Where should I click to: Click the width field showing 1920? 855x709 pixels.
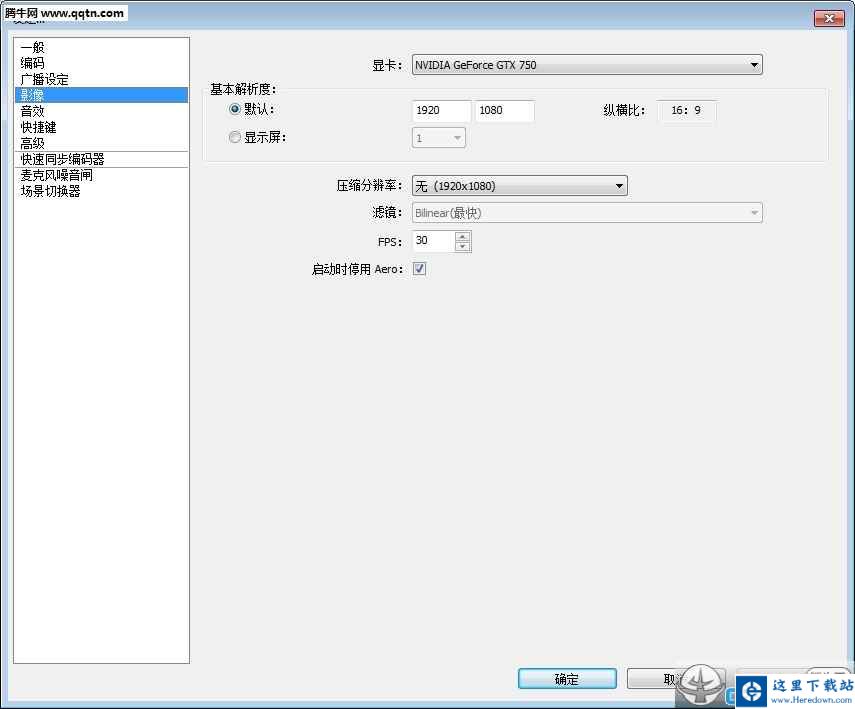coord(441,110)
